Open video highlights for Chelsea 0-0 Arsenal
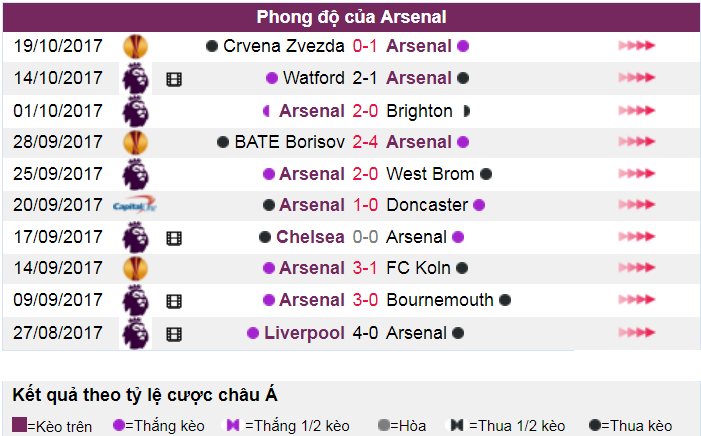The image size is (701, 436). (174, 238)
